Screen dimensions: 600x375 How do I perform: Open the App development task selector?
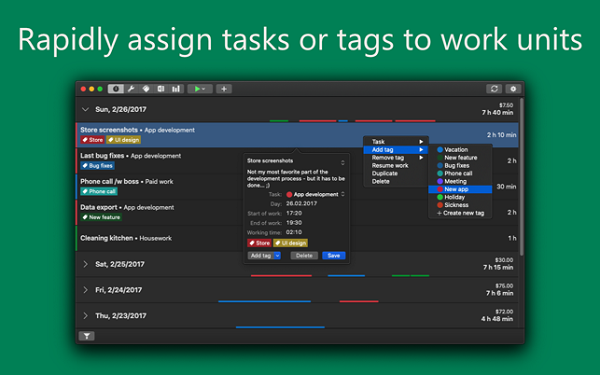coord(315,194)
